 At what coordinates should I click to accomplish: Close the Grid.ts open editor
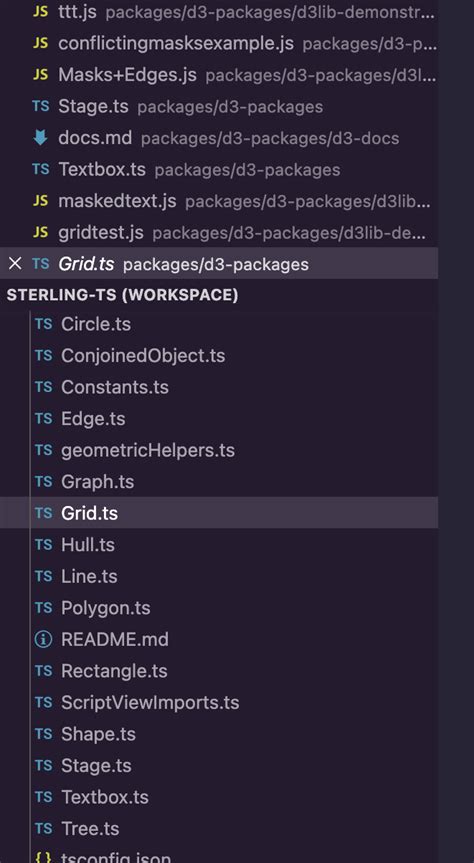15,264
